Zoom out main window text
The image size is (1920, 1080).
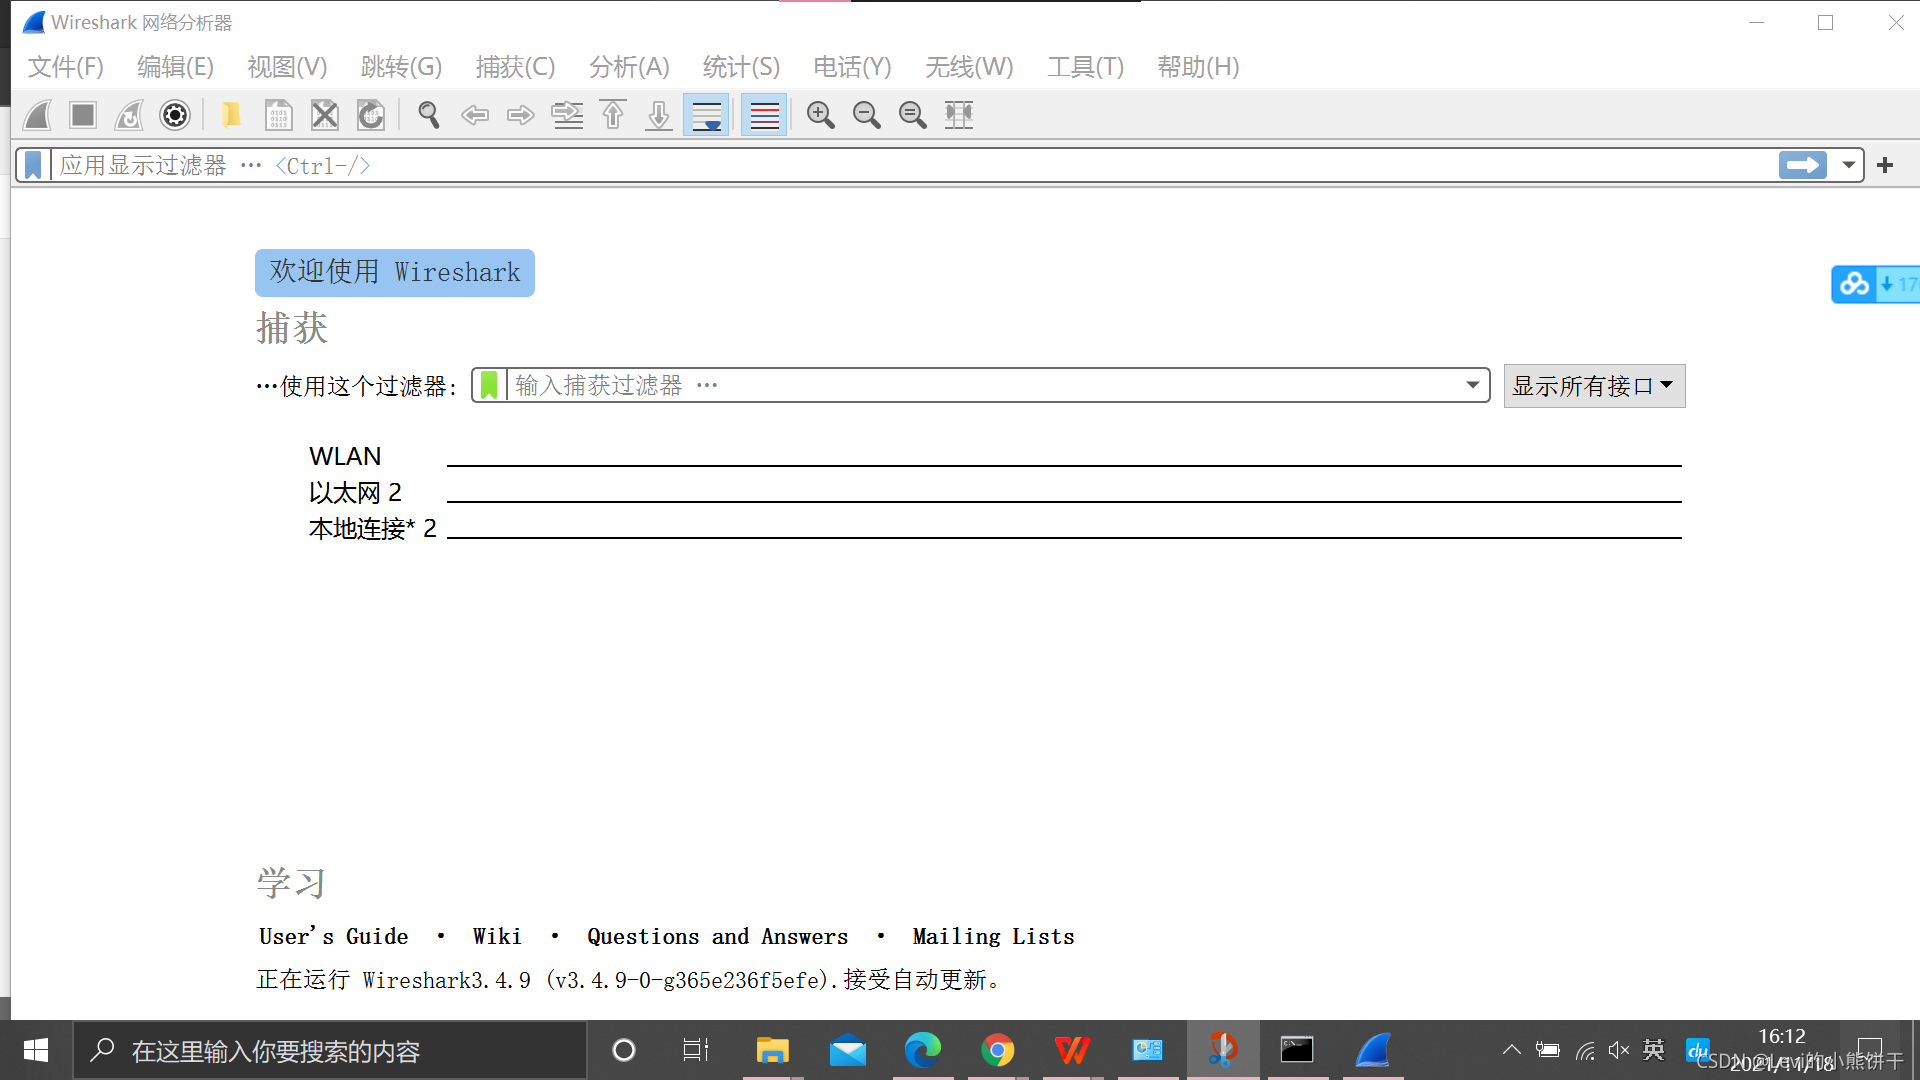coord(867,115)
